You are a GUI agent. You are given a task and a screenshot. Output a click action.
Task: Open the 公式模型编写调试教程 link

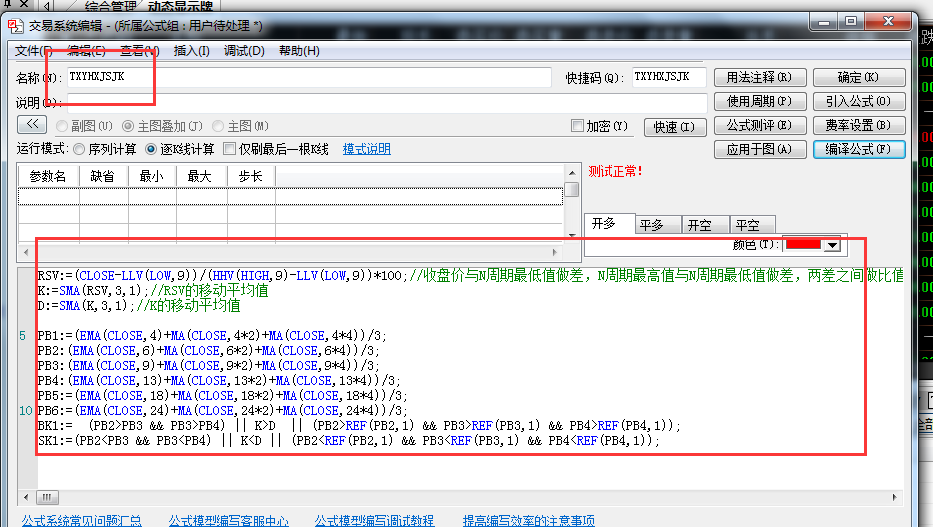pos(374,520)
